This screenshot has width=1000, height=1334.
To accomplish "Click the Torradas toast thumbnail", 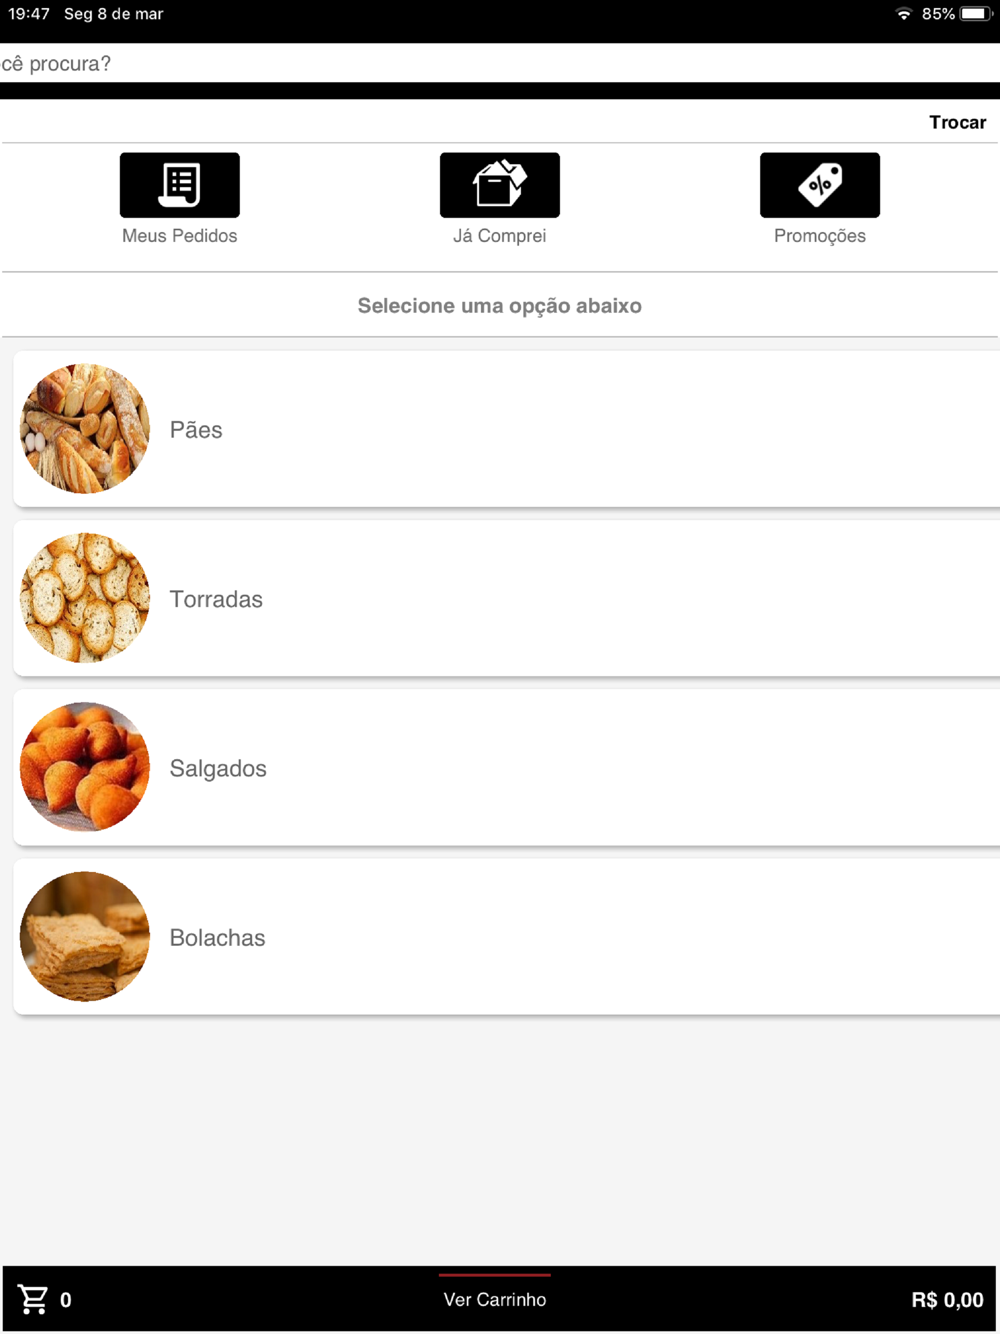I will (x=85, y=598).
